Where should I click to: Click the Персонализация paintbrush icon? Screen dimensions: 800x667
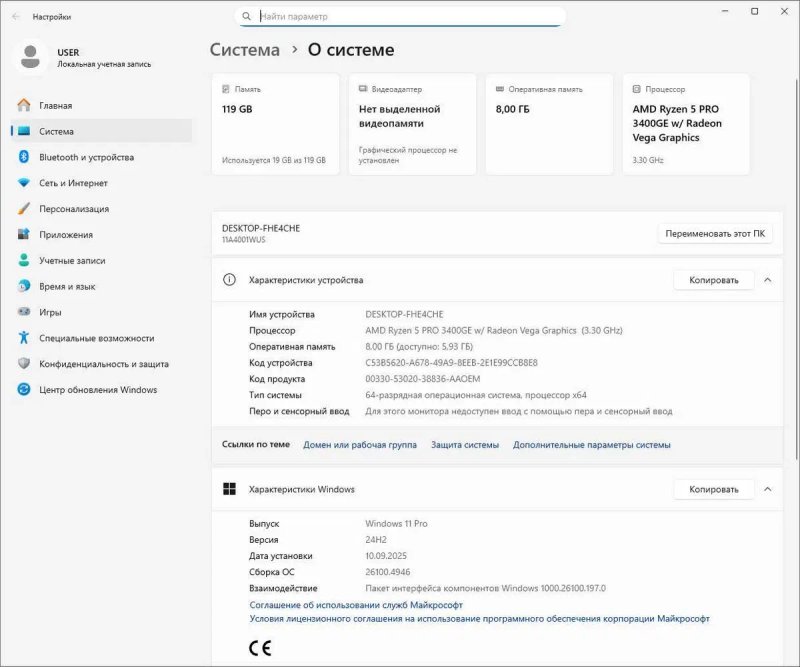coord(24,208)
